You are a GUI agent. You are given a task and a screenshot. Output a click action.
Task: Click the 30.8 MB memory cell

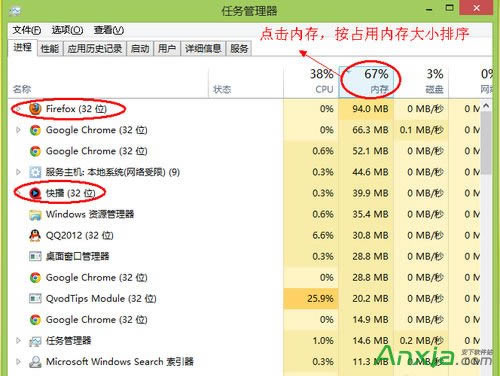point(366,235)
